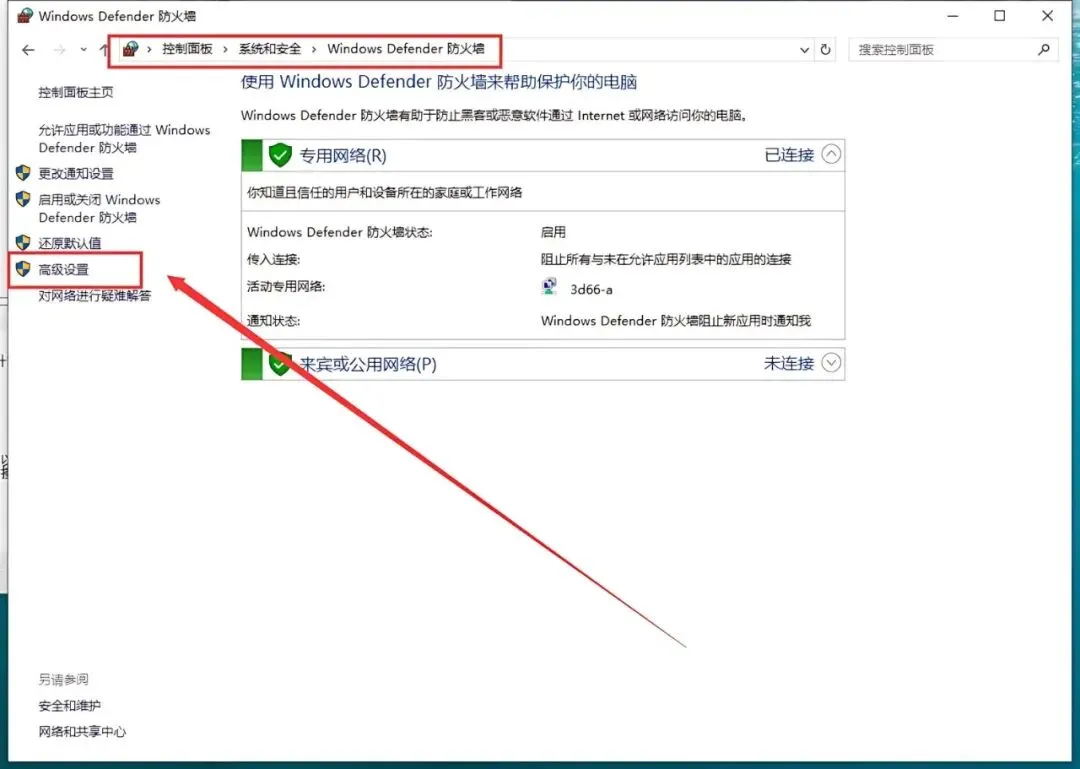Open 启用或关闭 Windows Defender 防火墙
The image size is (1080, 769).
(x=99, y=208)
